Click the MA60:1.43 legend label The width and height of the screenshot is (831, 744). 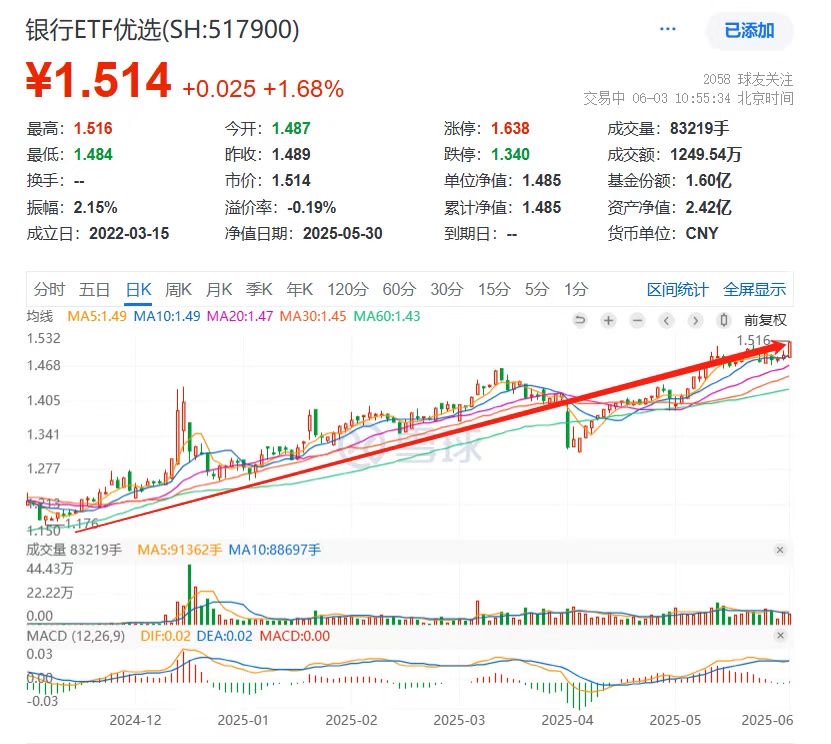pos(387,316)
